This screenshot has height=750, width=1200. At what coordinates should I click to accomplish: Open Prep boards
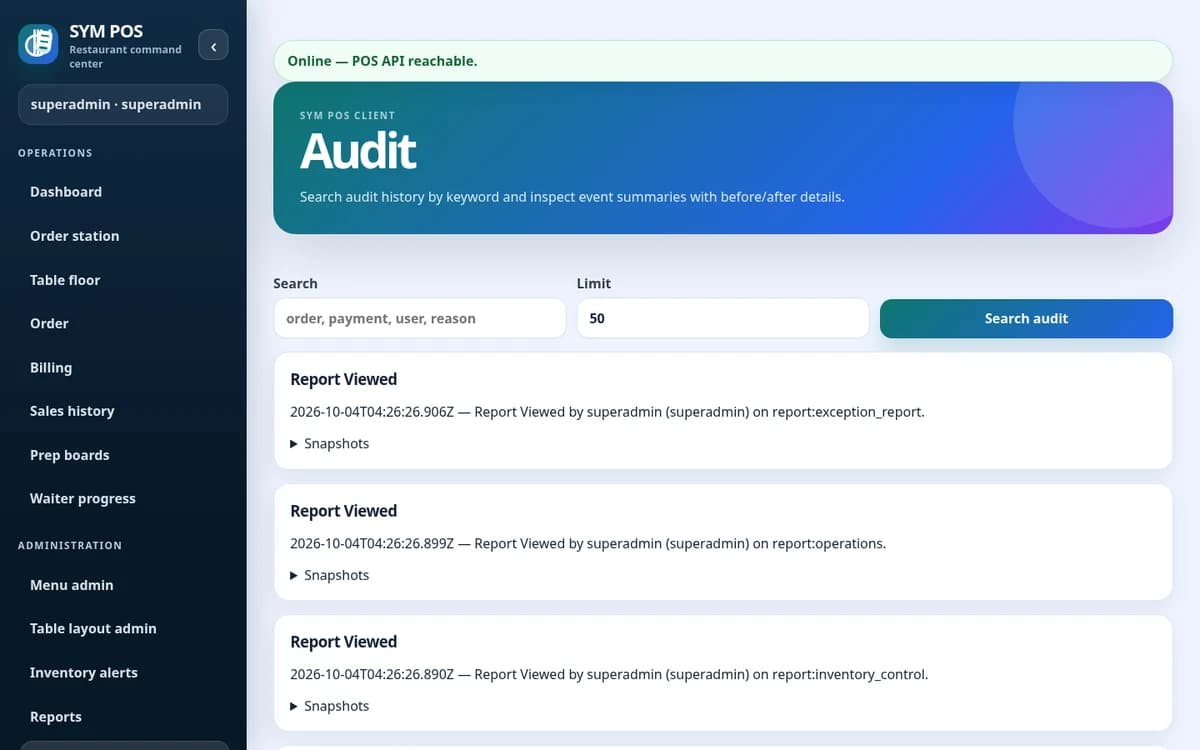tap(123, 455)
